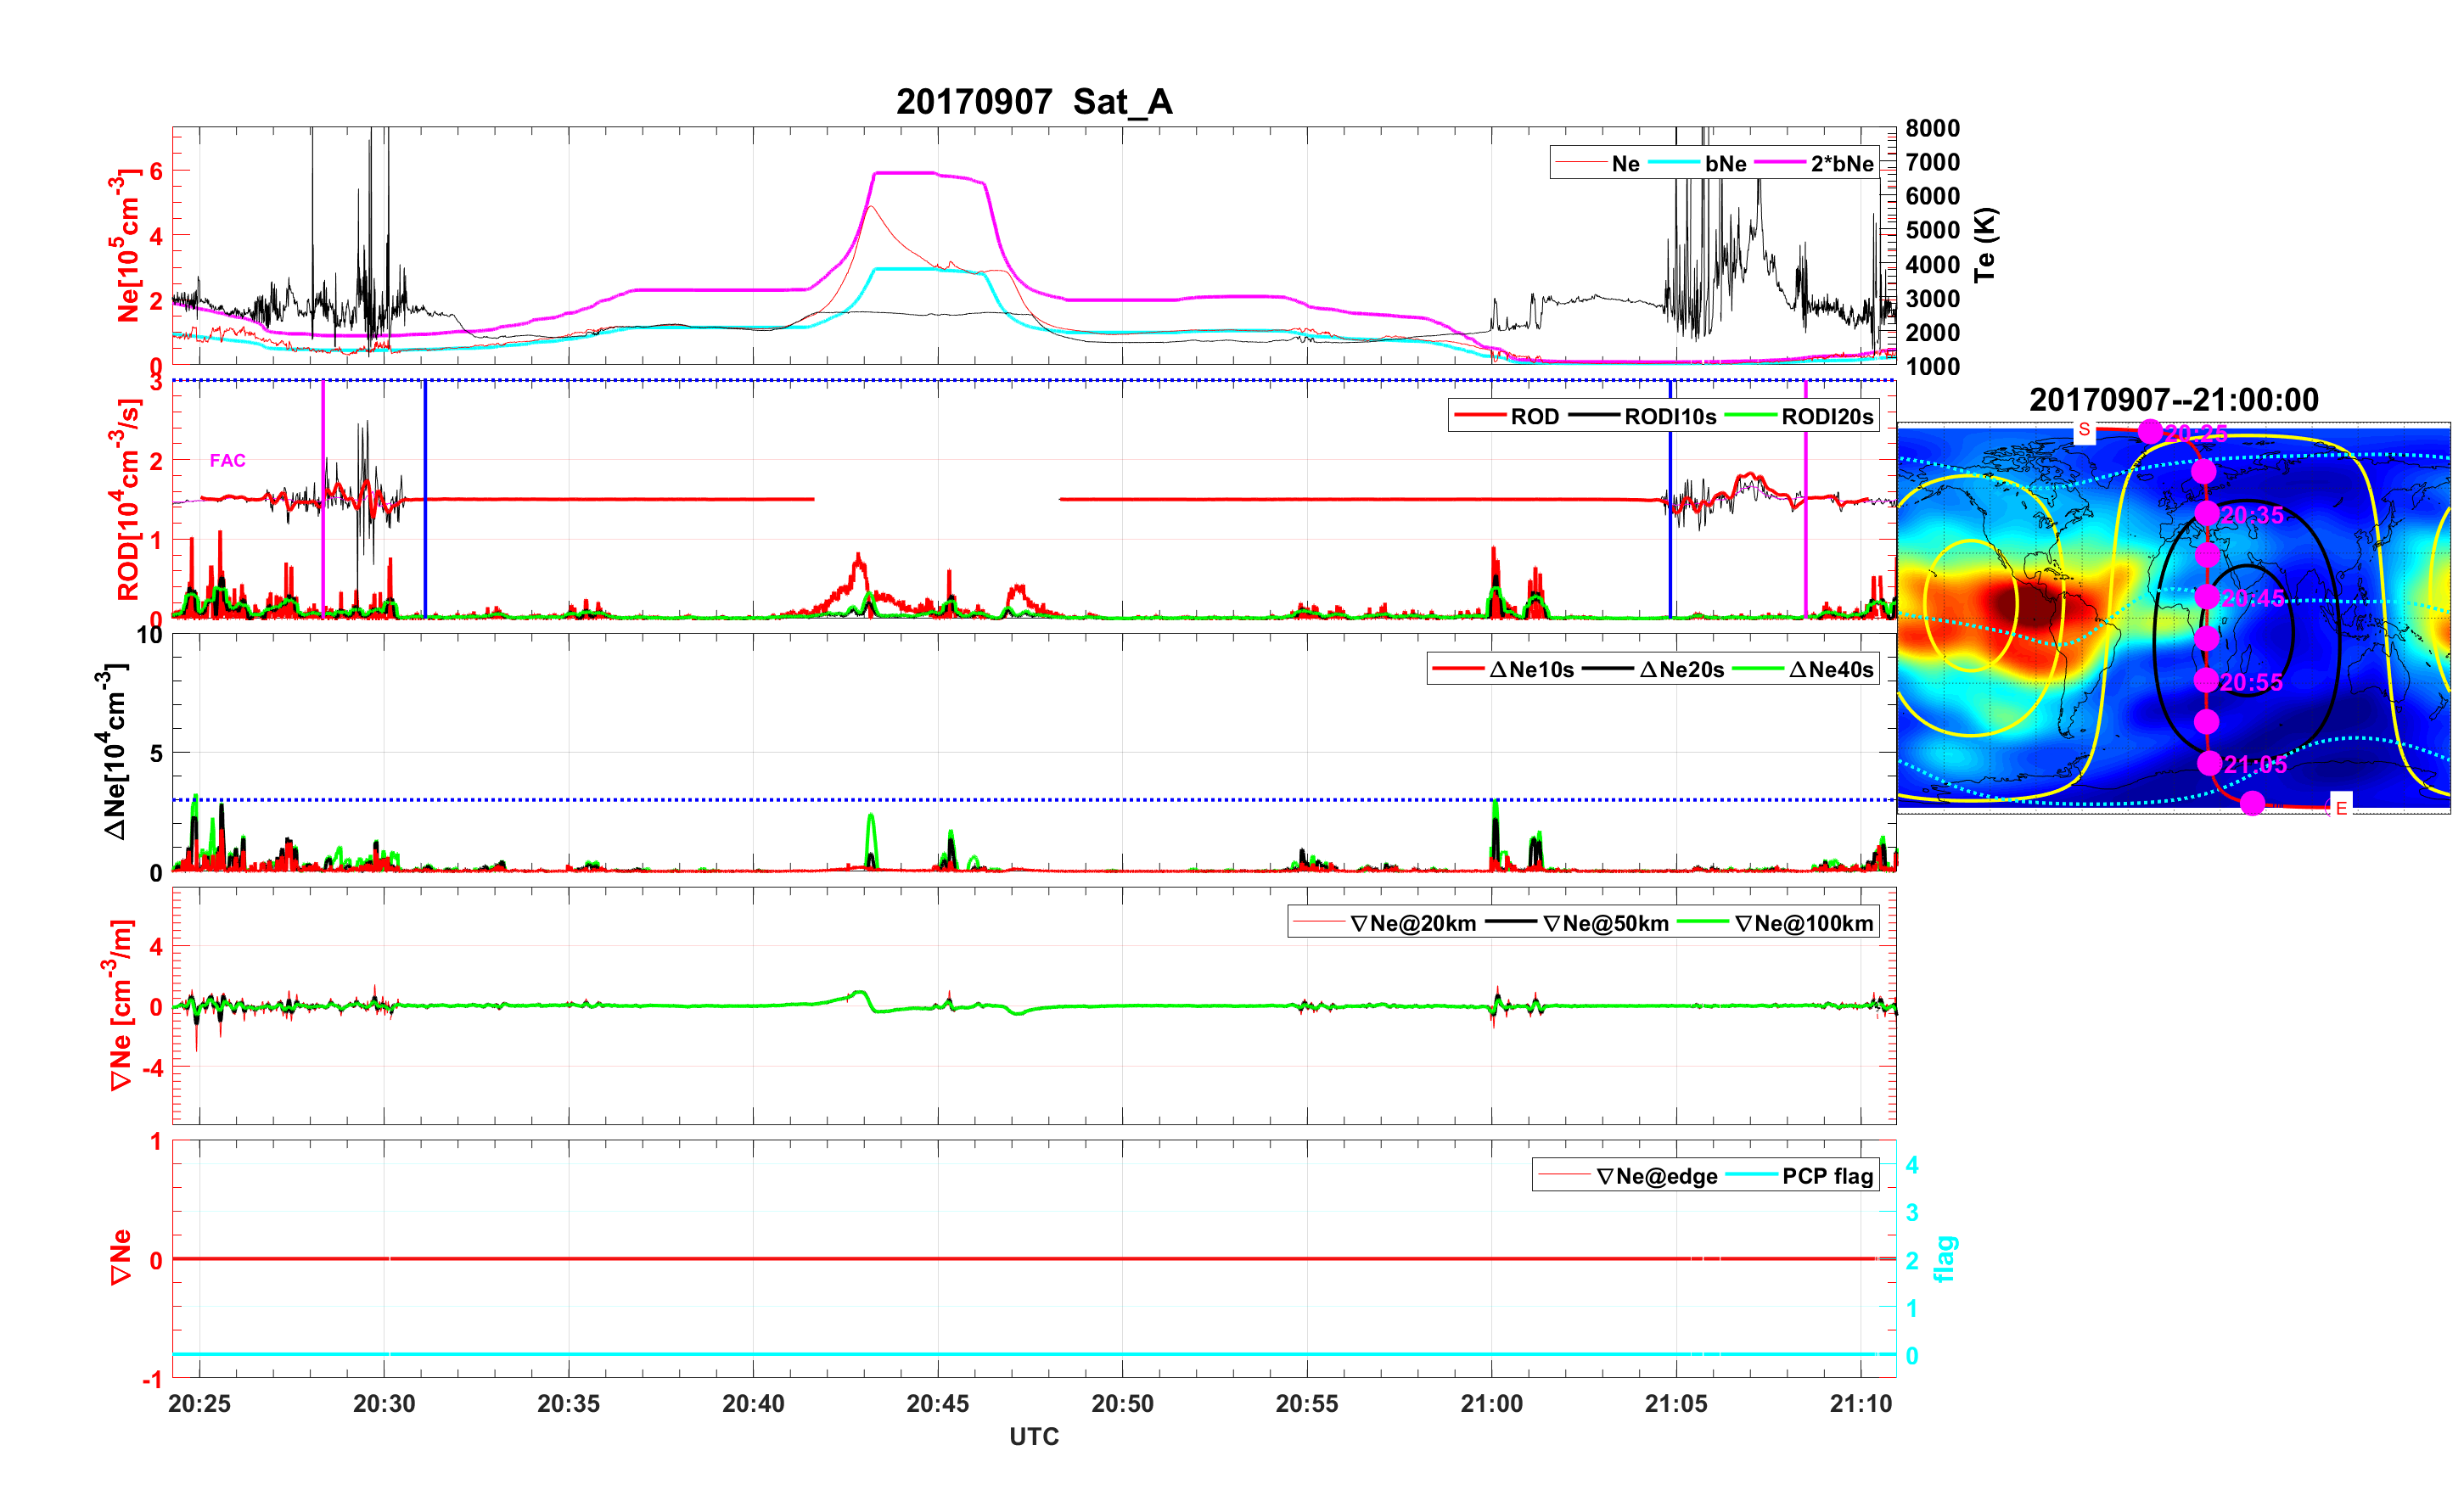This screenshot has height=1490, width=2464.
Task: Click the S start marker on map track
Action: pos(2084,430)
